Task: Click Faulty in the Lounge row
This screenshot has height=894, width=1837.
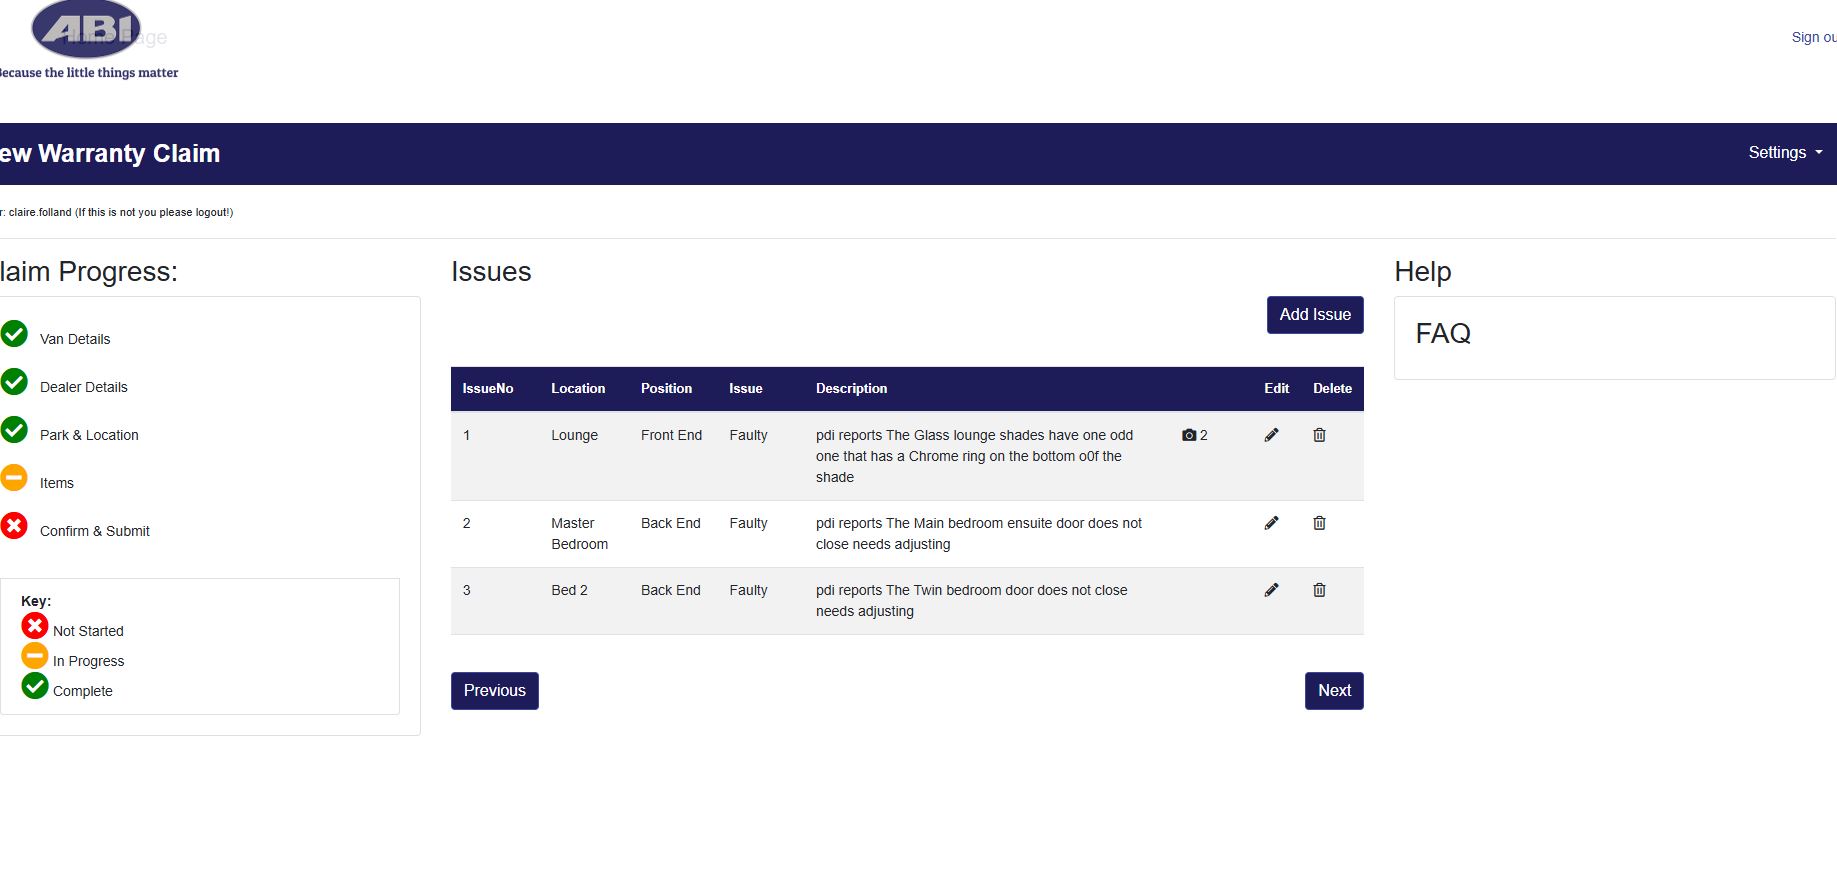Action: click(748, 435)
